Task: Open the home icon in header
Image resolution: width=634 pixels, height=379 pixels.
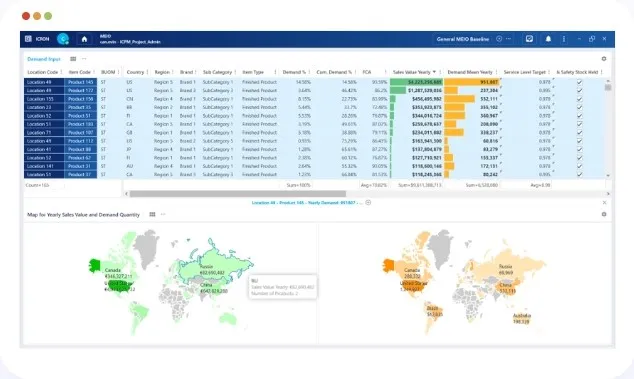Action: [84, 39]
